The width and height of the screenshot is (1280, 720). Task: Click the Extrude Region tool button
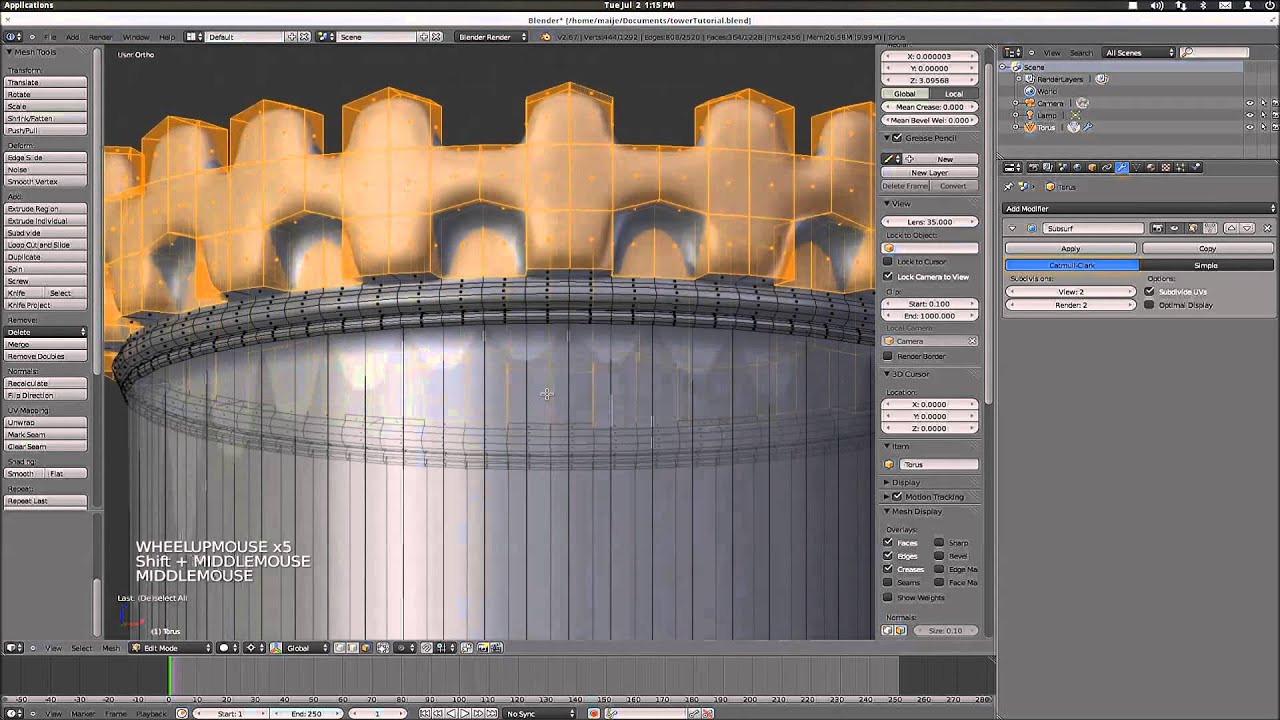click(x=46, y=209)
